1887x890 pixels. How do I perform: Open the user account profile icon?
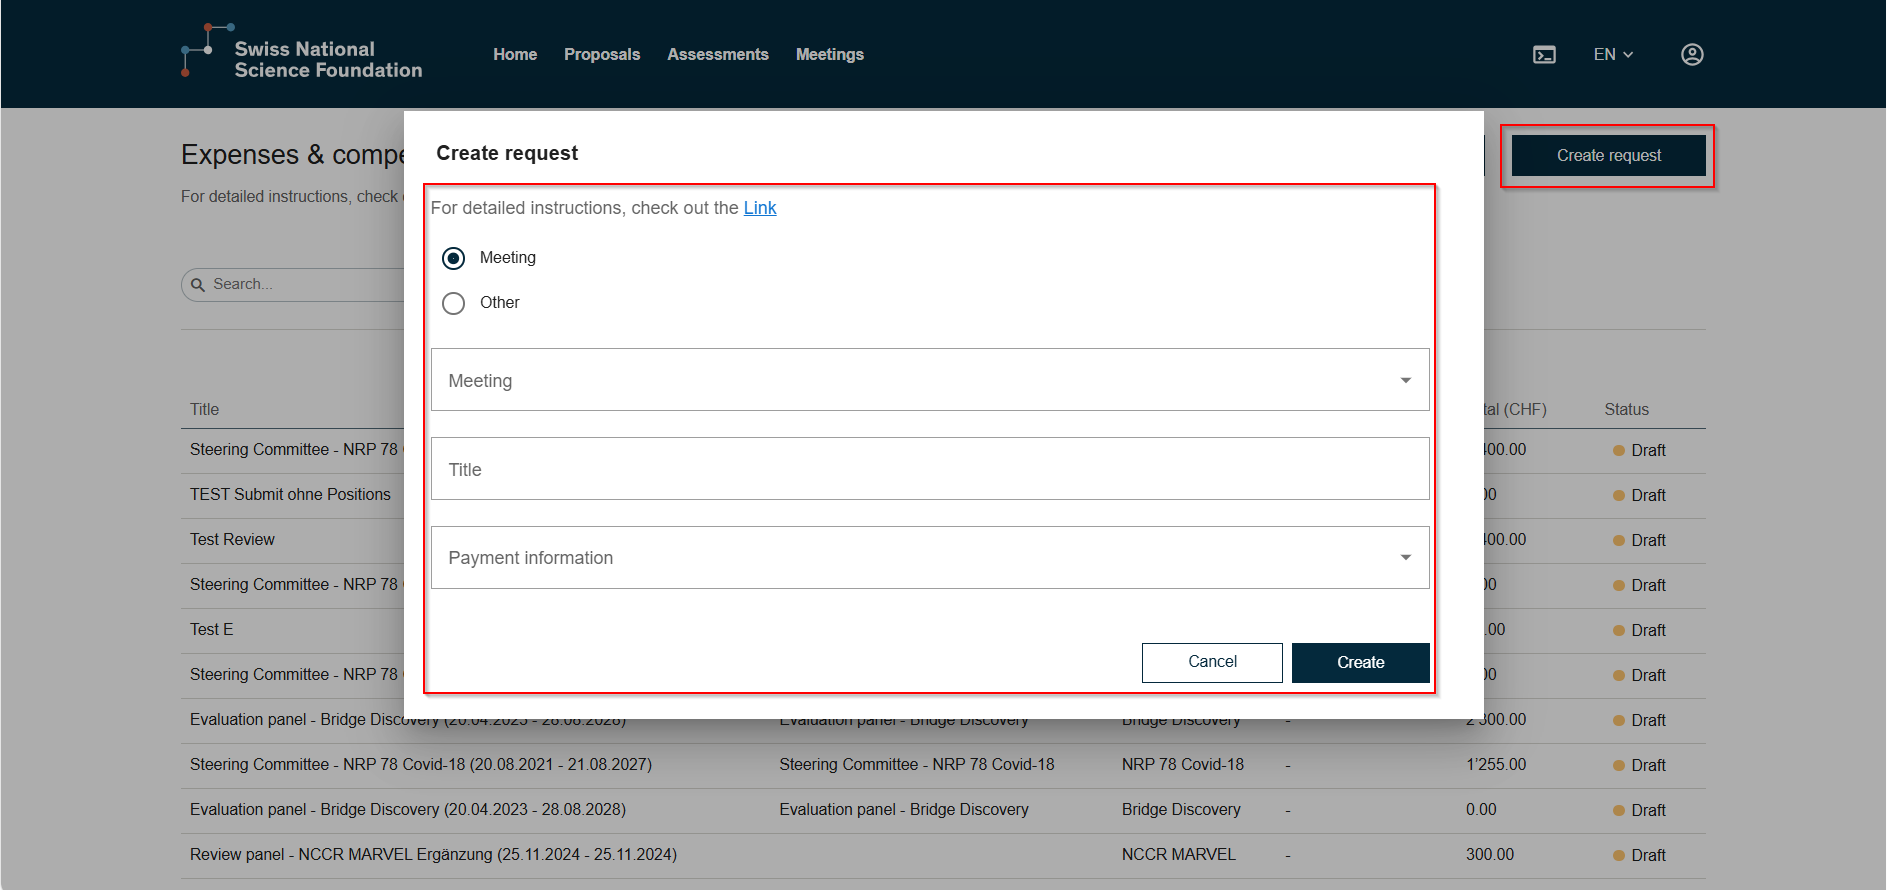pos(1691,55)
